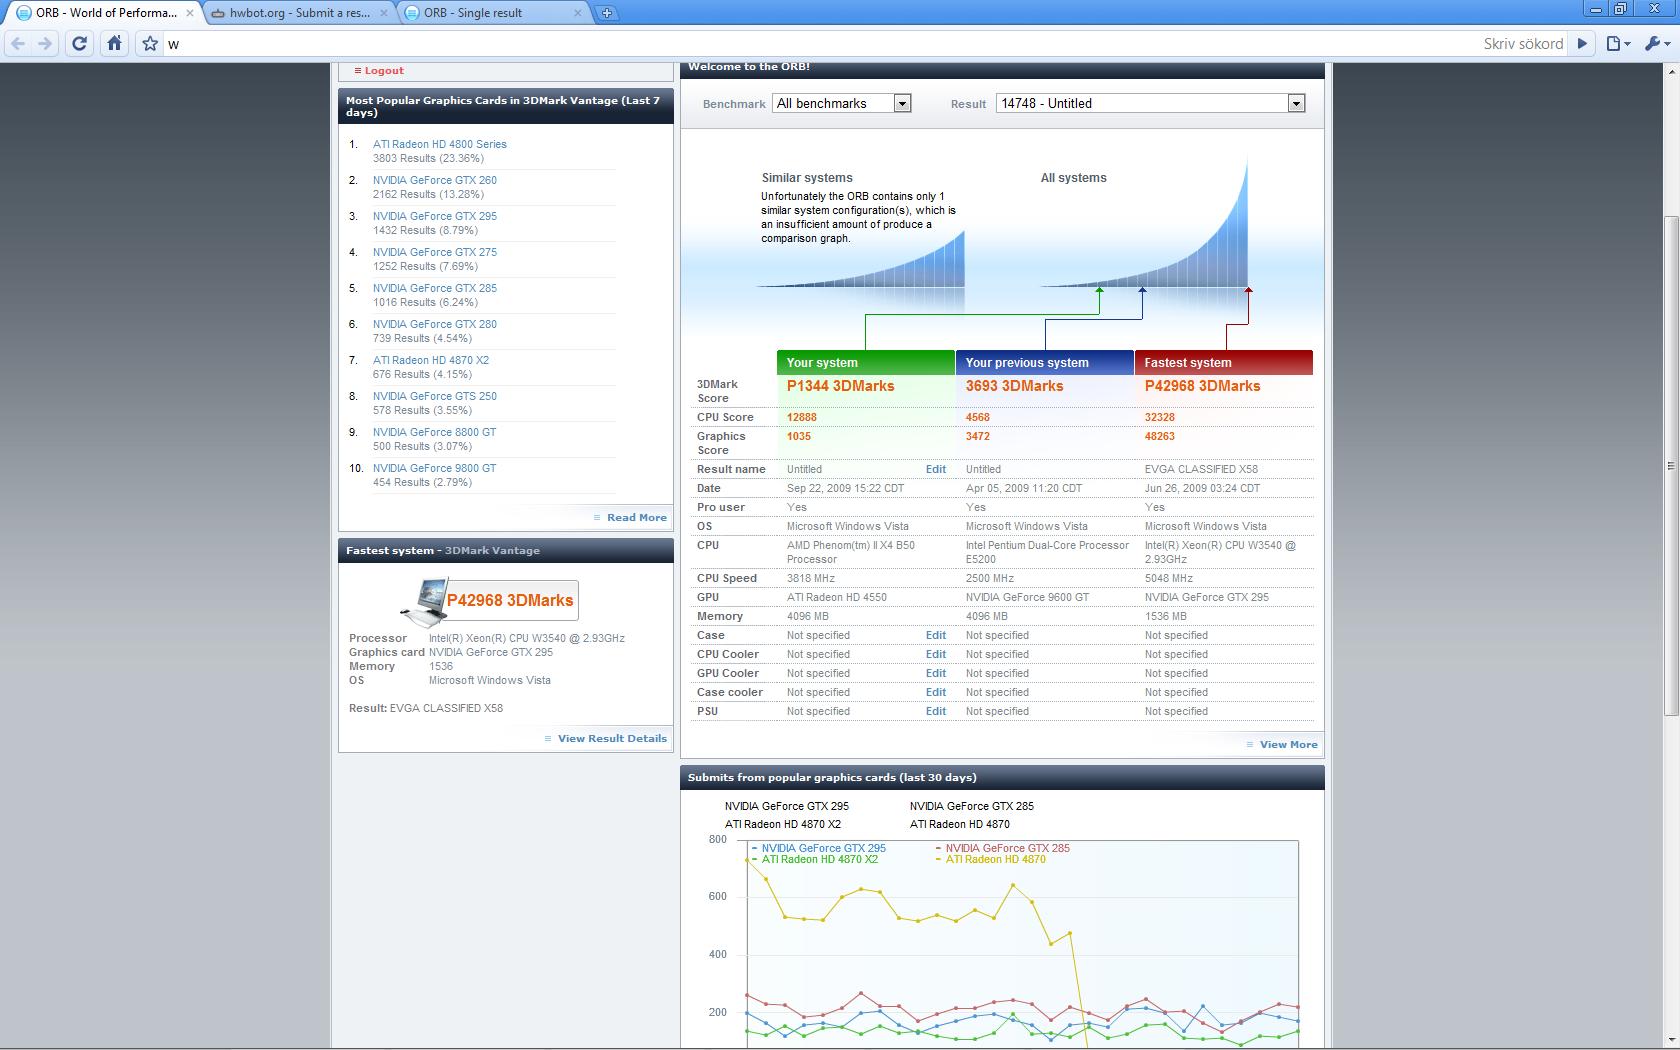Click the scrollbar up arrow
The height and width of the screenshot is (1050, 1680).
coord(1671,71)
